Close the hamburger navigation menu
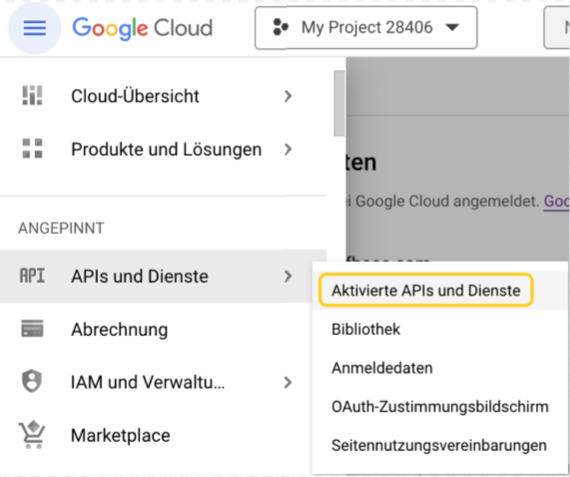Image resolution: width=570 pixels, height=477 pixels. point(35,28)
